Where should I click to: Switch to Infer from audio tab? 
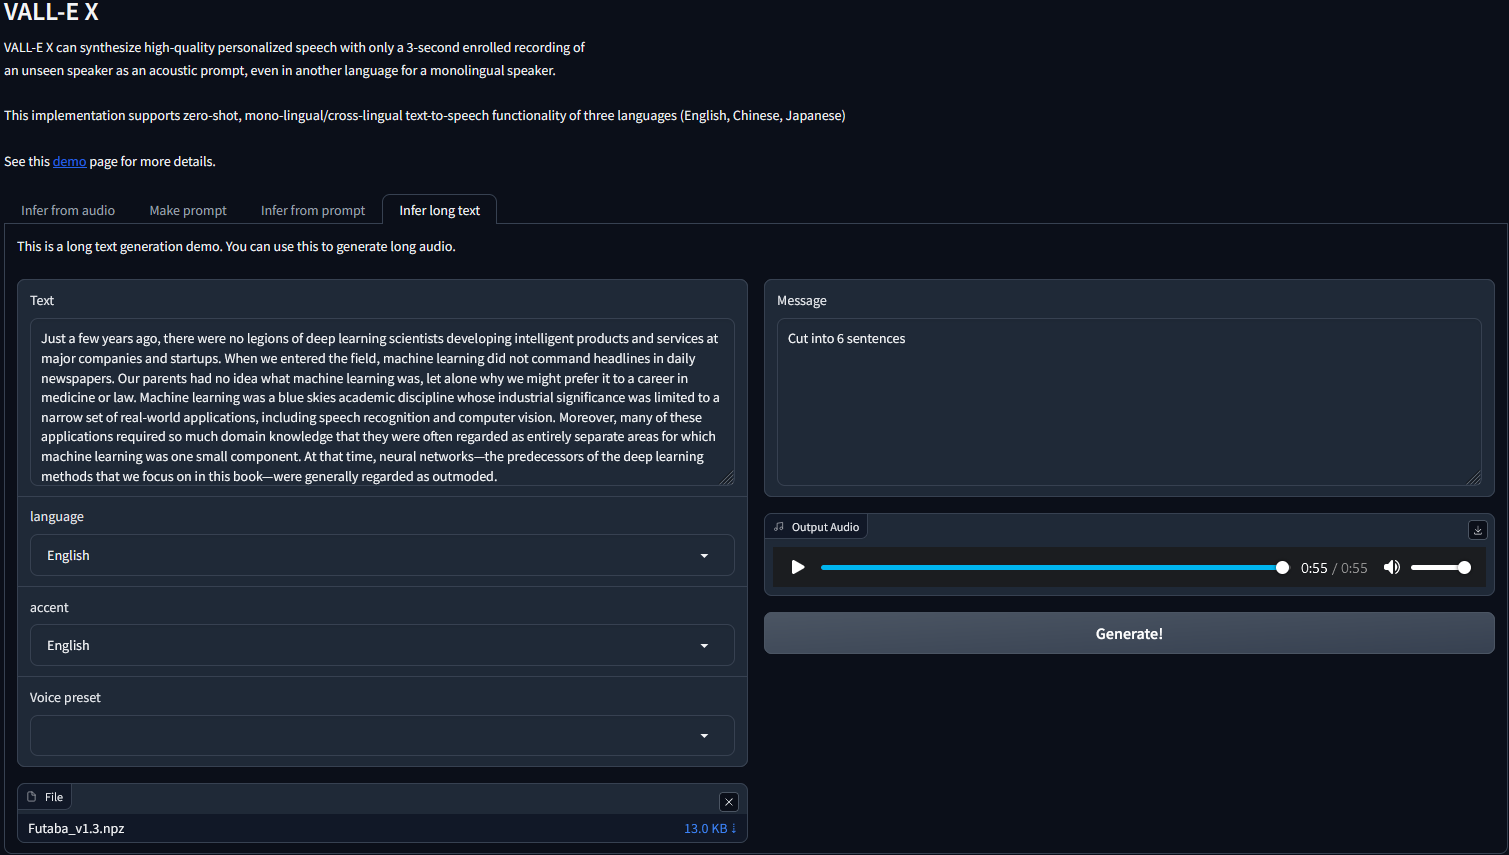pos(68,210)
